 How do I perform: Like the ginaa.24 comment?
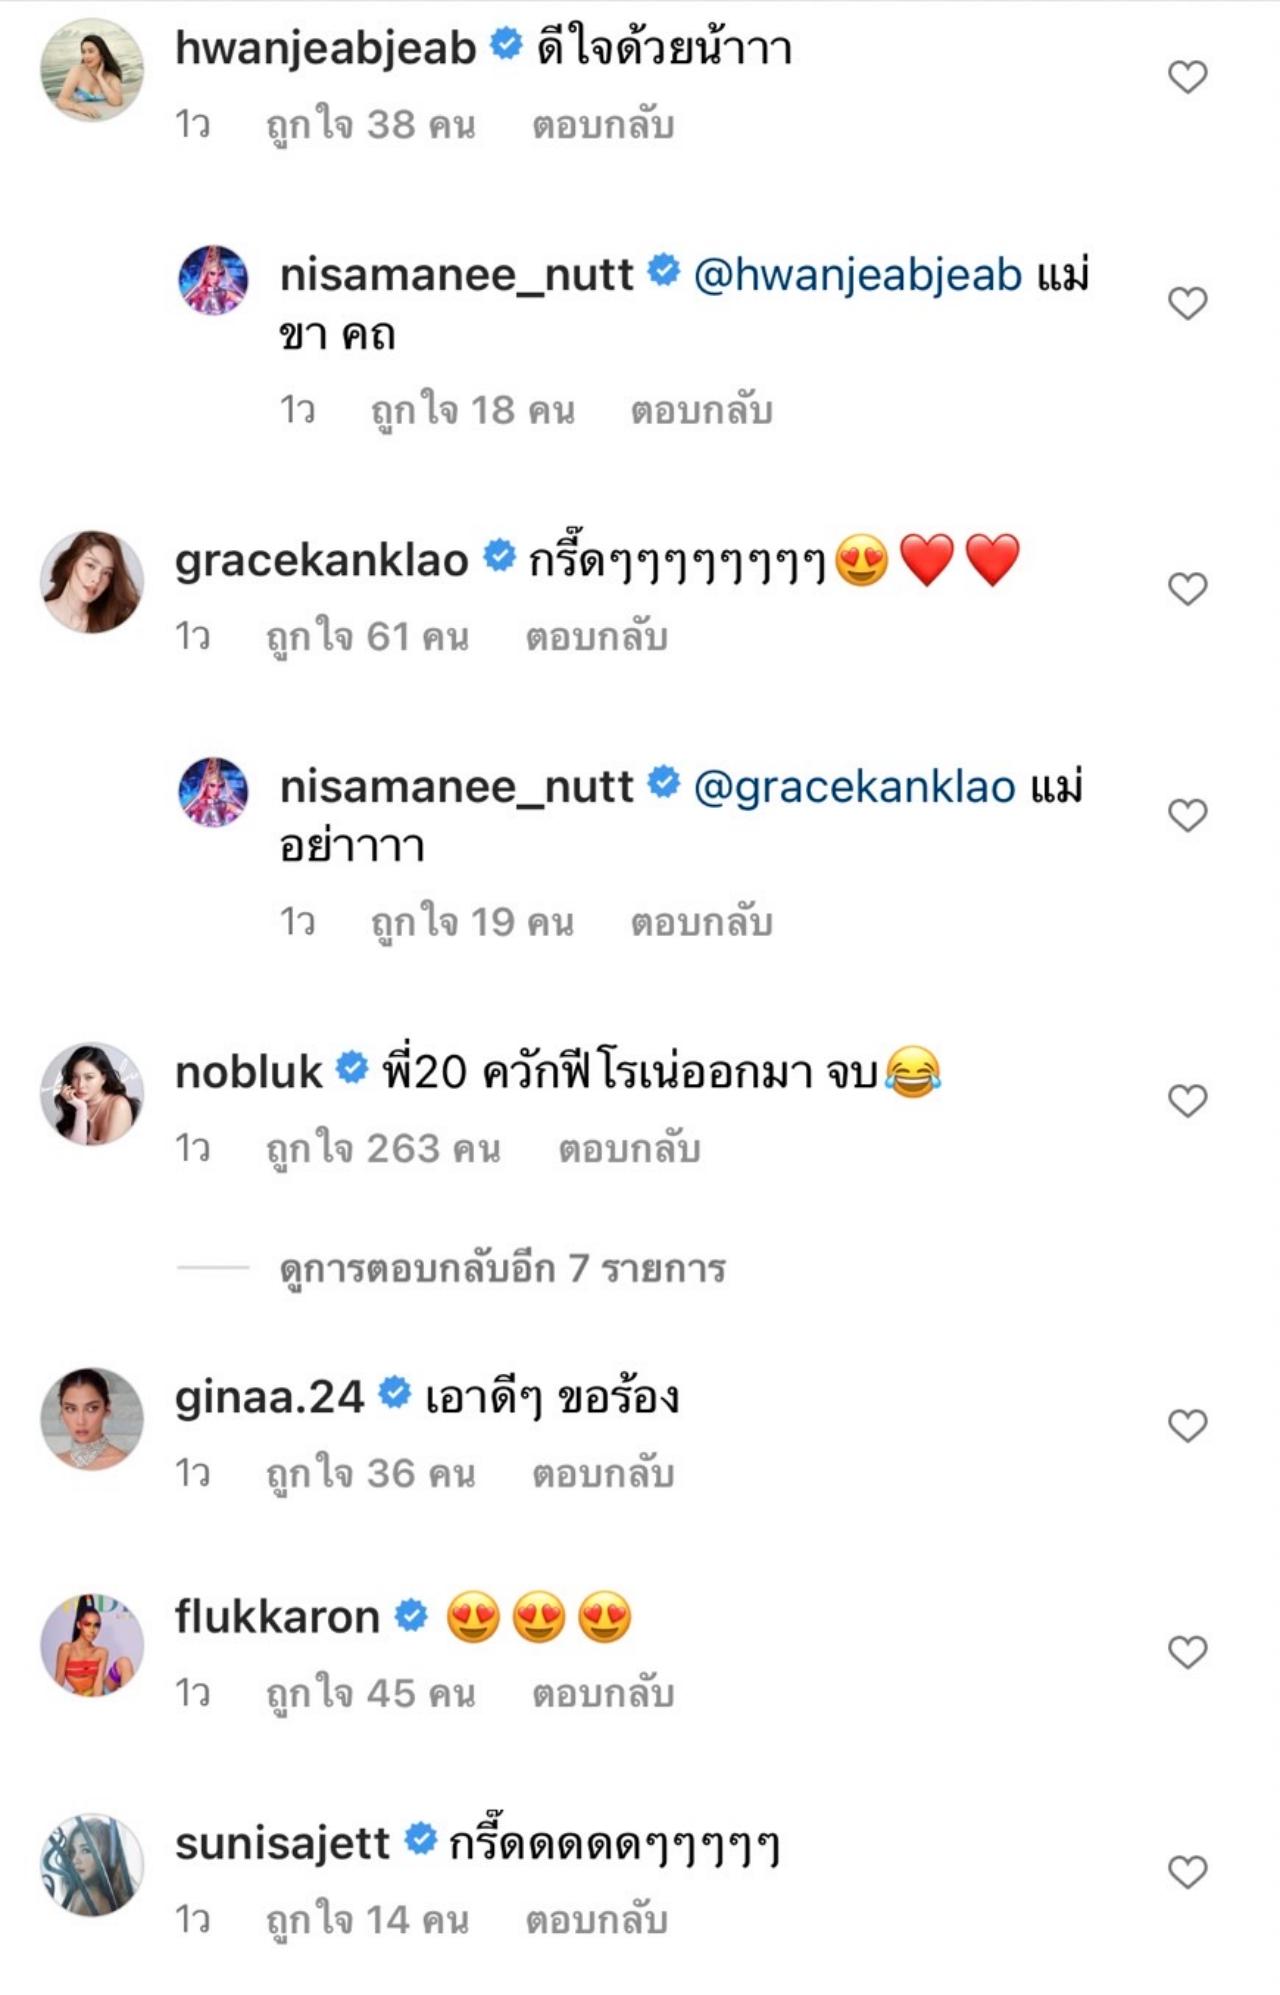click(1188, 1426)
